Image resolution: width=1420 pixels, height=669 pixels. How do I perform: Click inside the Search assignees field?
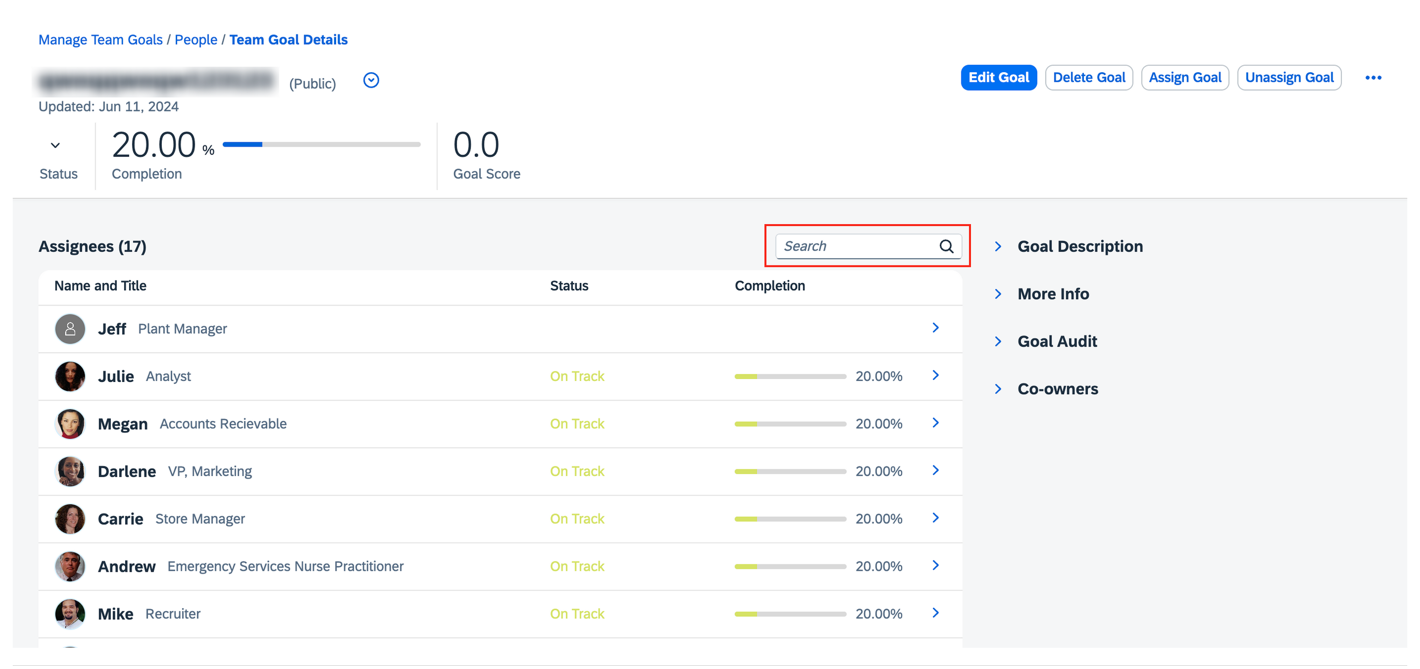pos(860,246)
